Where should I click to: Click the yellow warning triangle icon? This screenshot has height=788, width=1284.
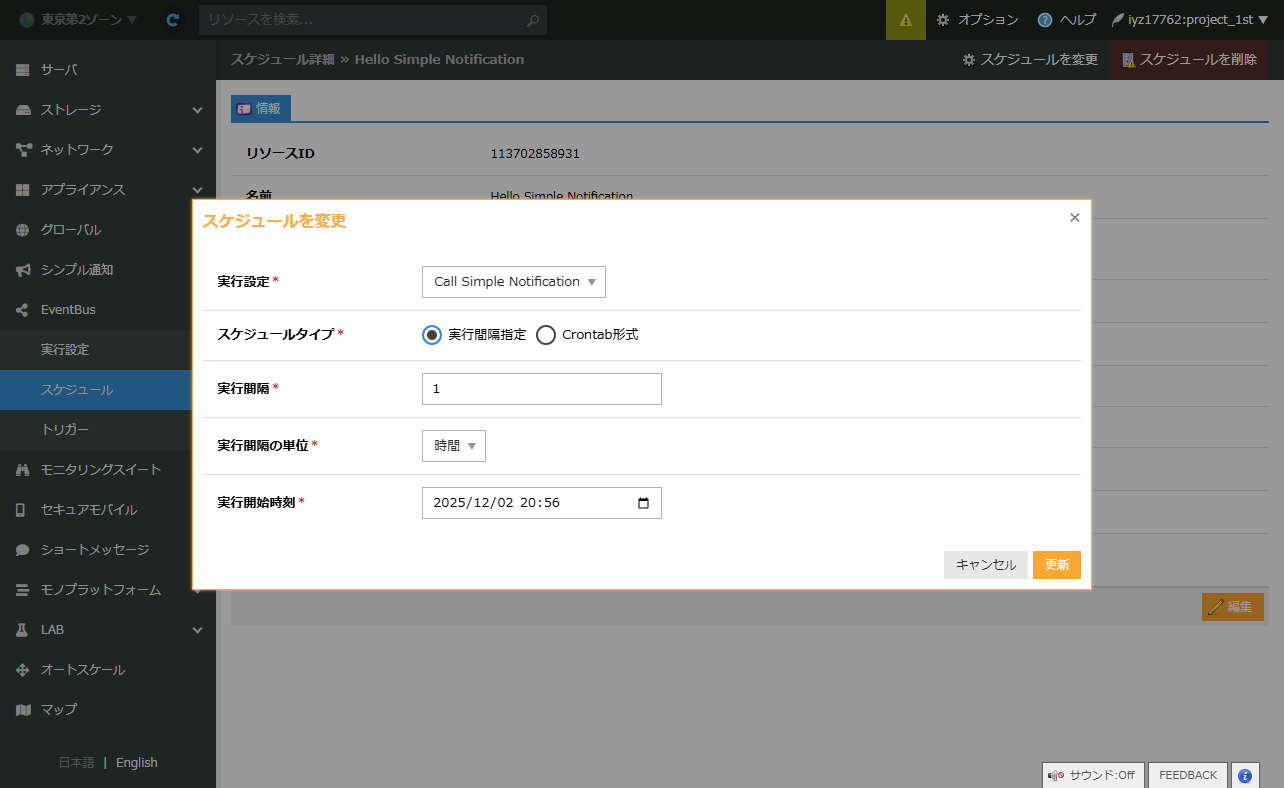[905, 20]
